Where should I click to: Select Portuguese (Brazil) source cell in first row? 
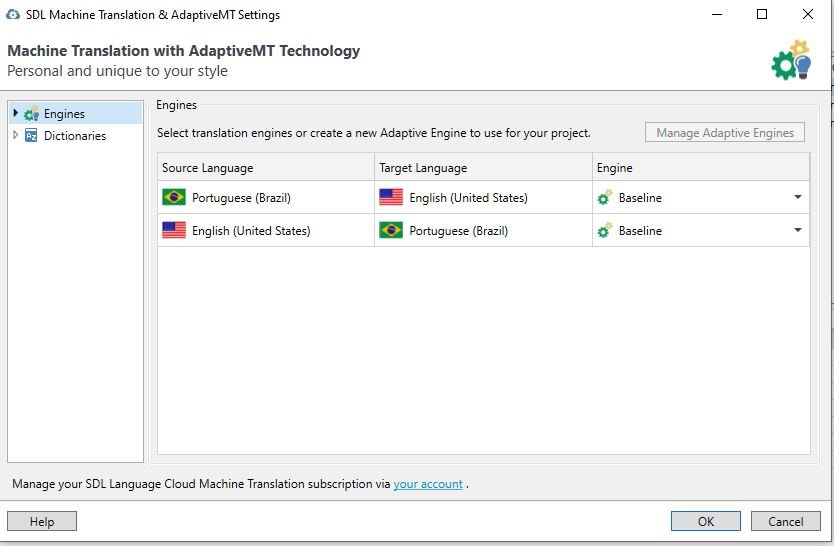[266, 197]
